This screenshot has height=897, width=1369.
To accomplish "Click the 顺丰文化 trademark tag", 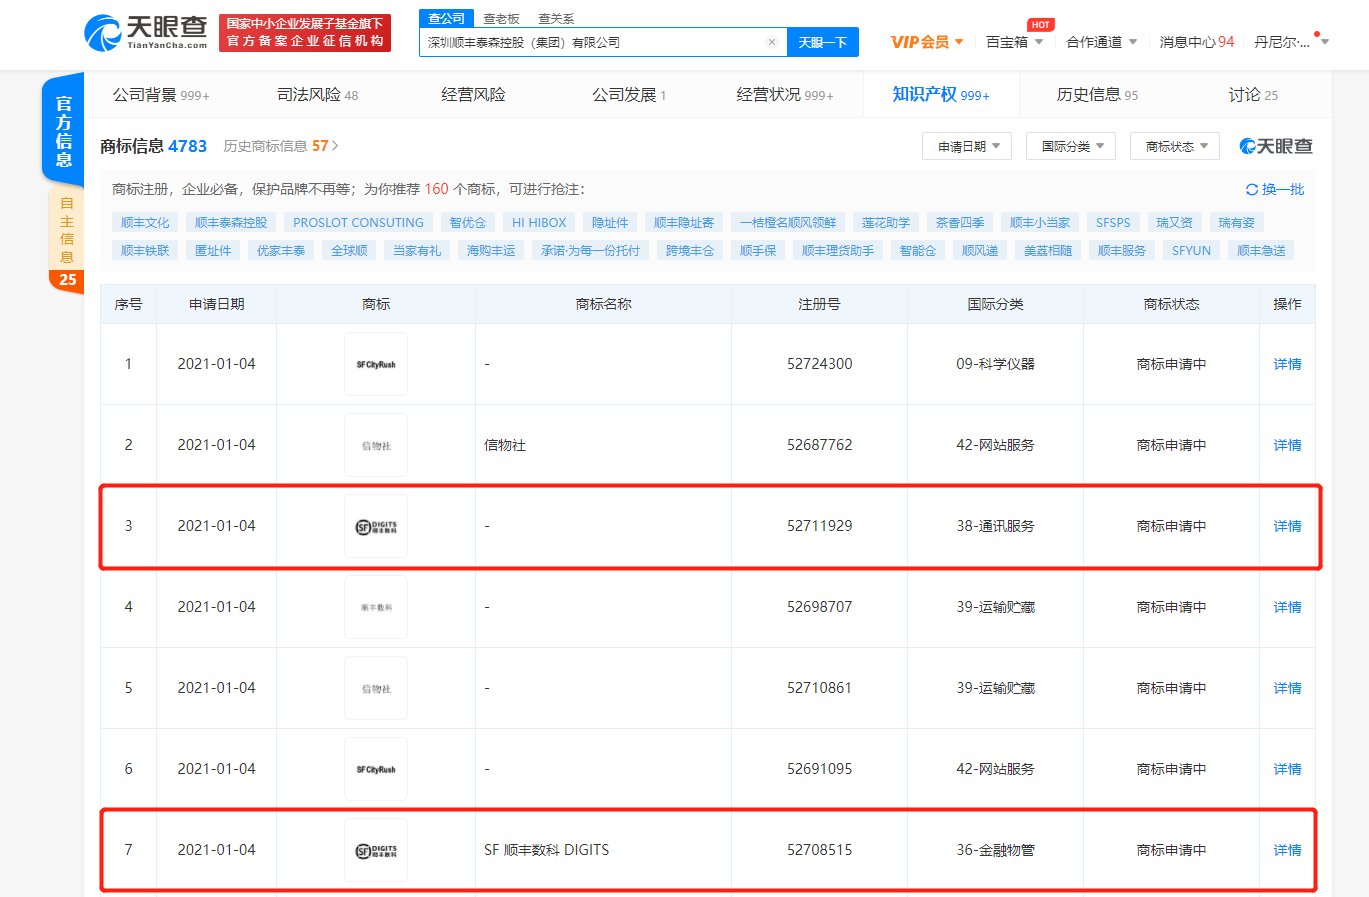I will (145, 222).
